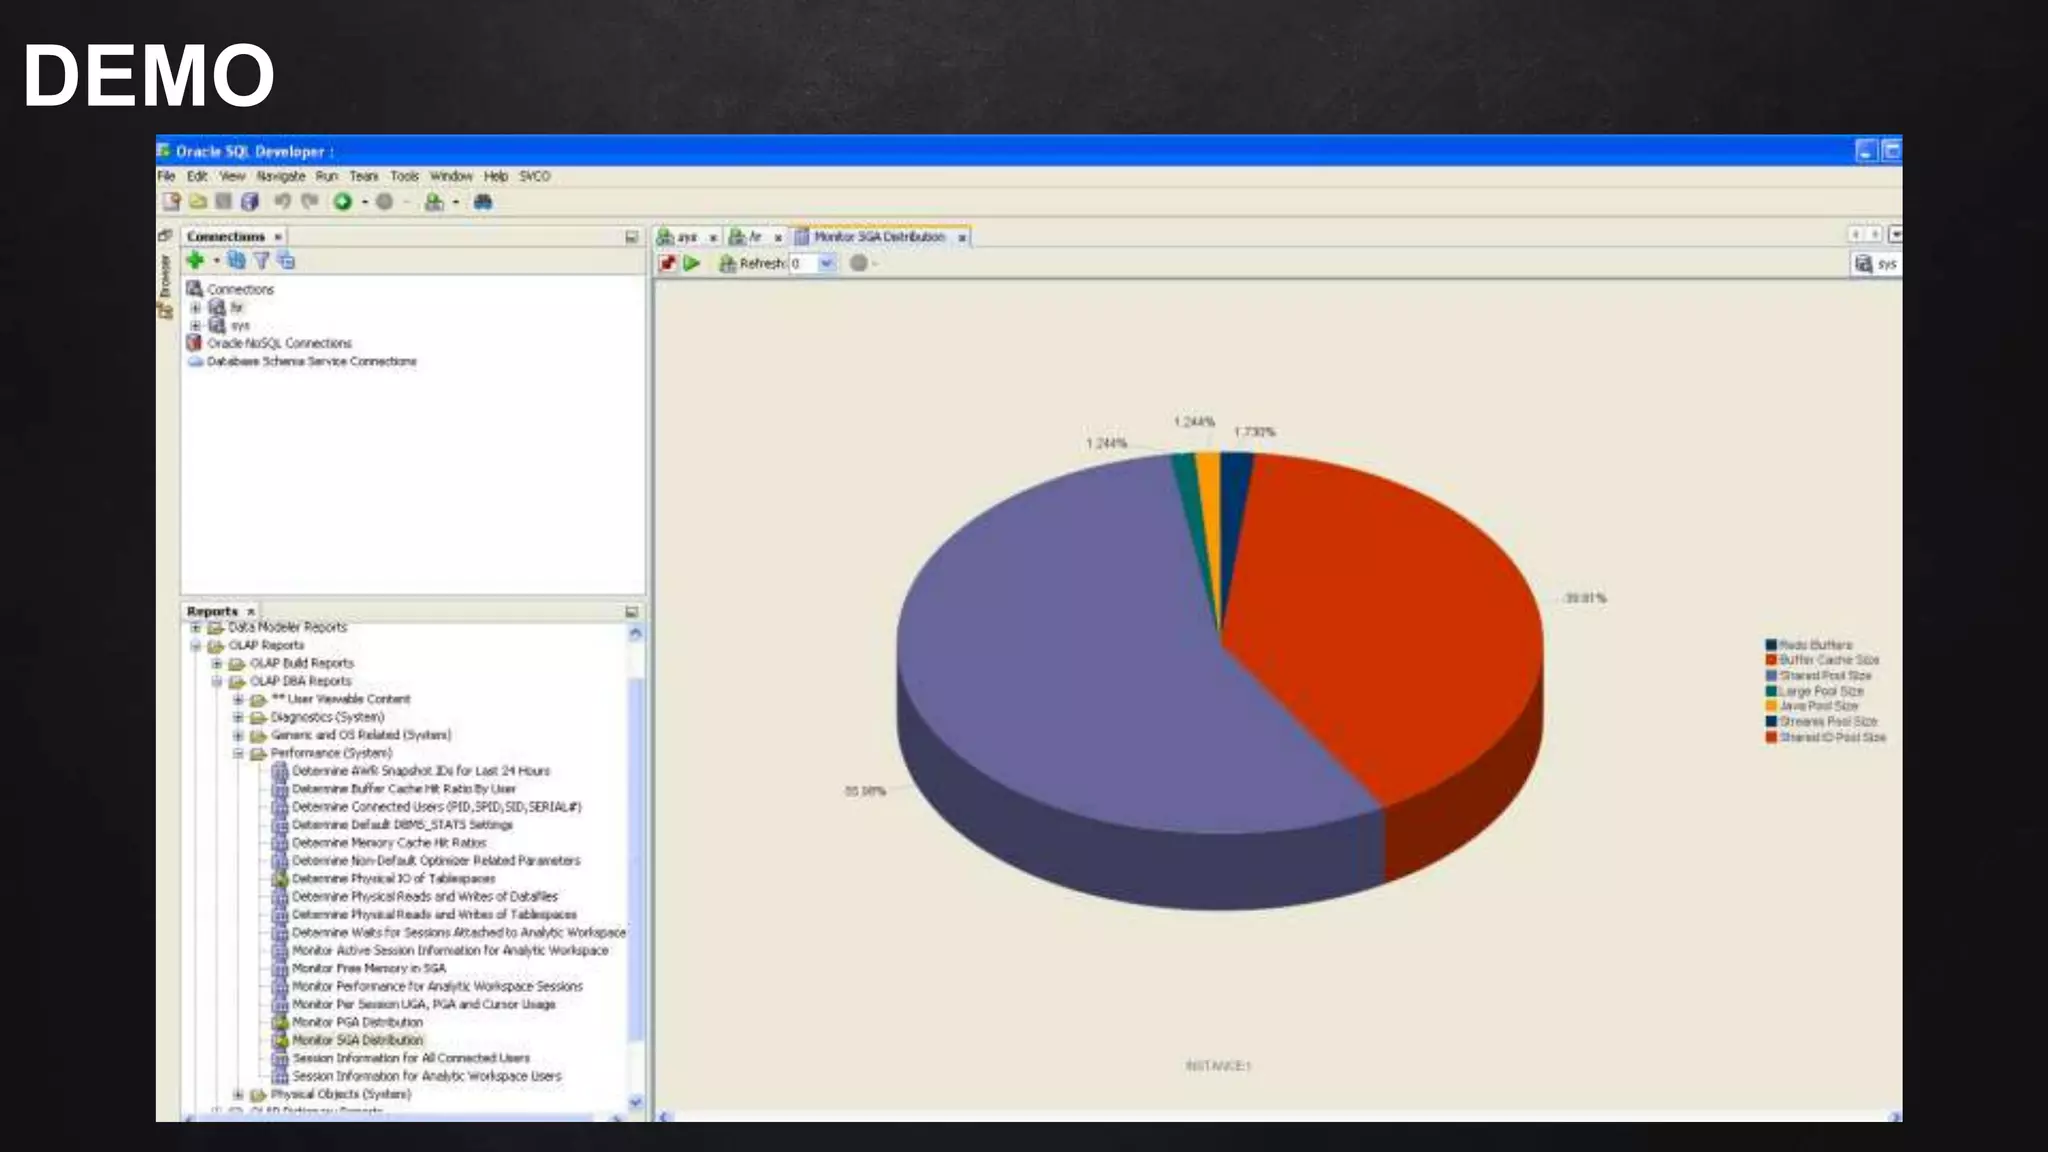Click the New Connection green plus icon
This screenshot has height=1152, width=2048.
tap(195, 261)
